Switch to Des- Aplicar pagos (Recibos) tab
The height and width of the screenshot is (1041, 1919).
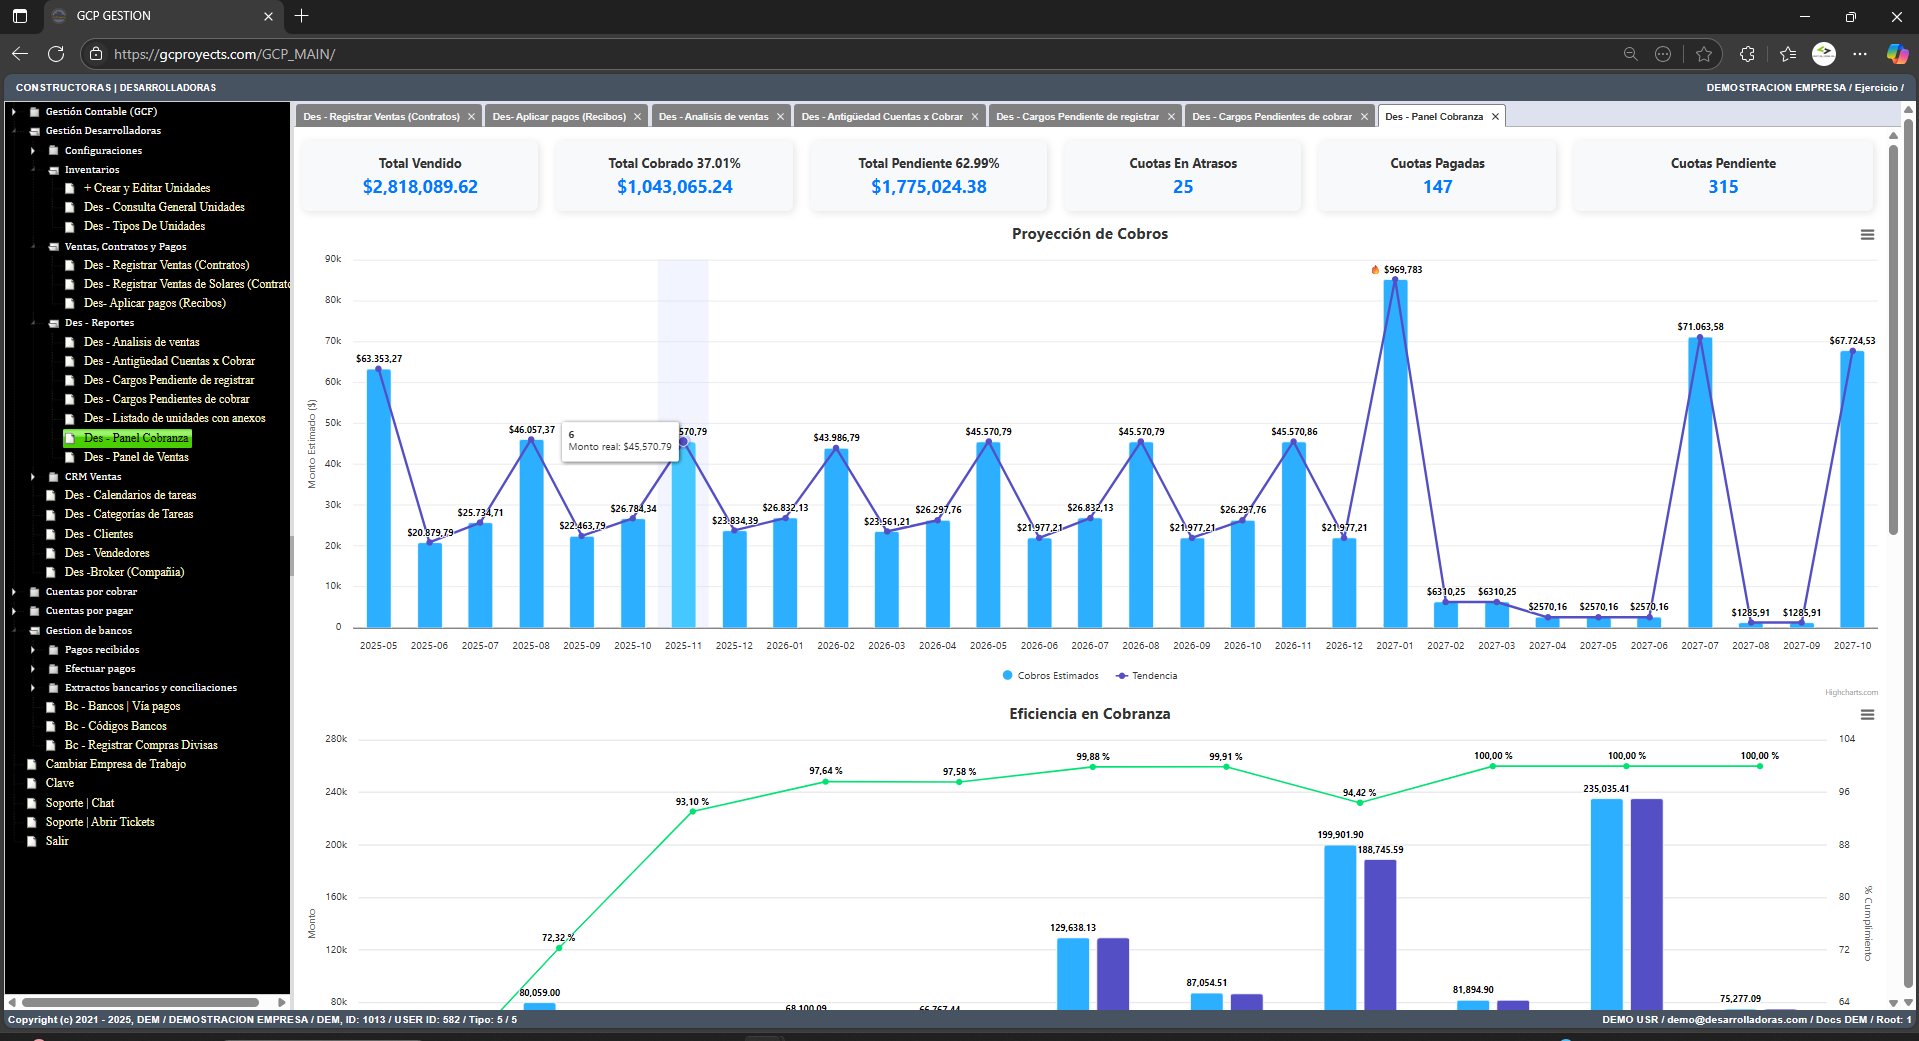pos(558,117)
